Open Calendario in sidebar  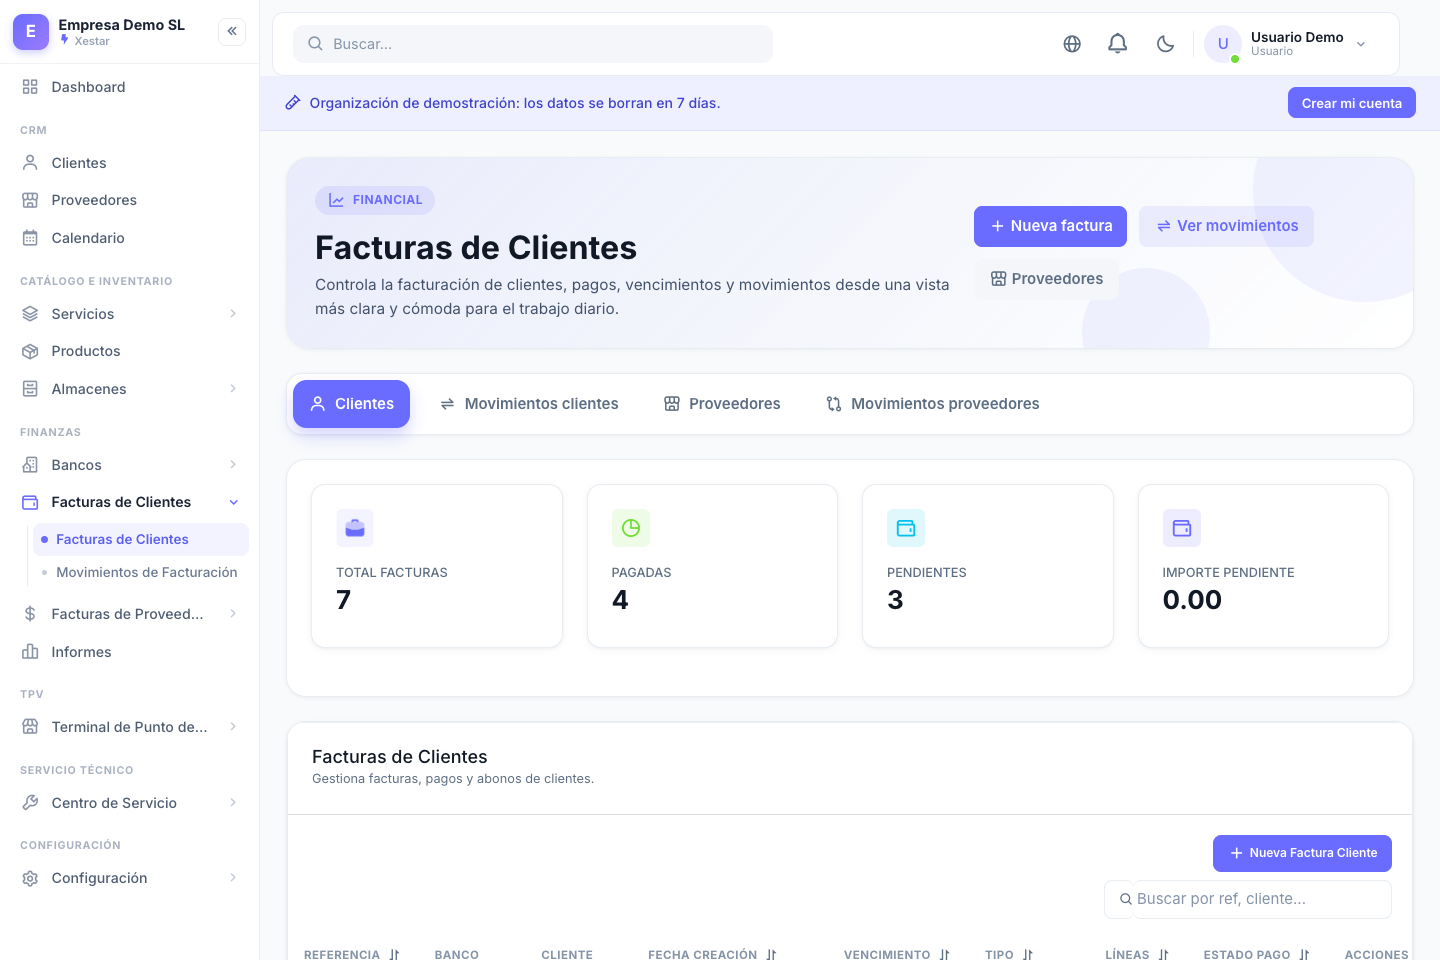click(130, 238)
